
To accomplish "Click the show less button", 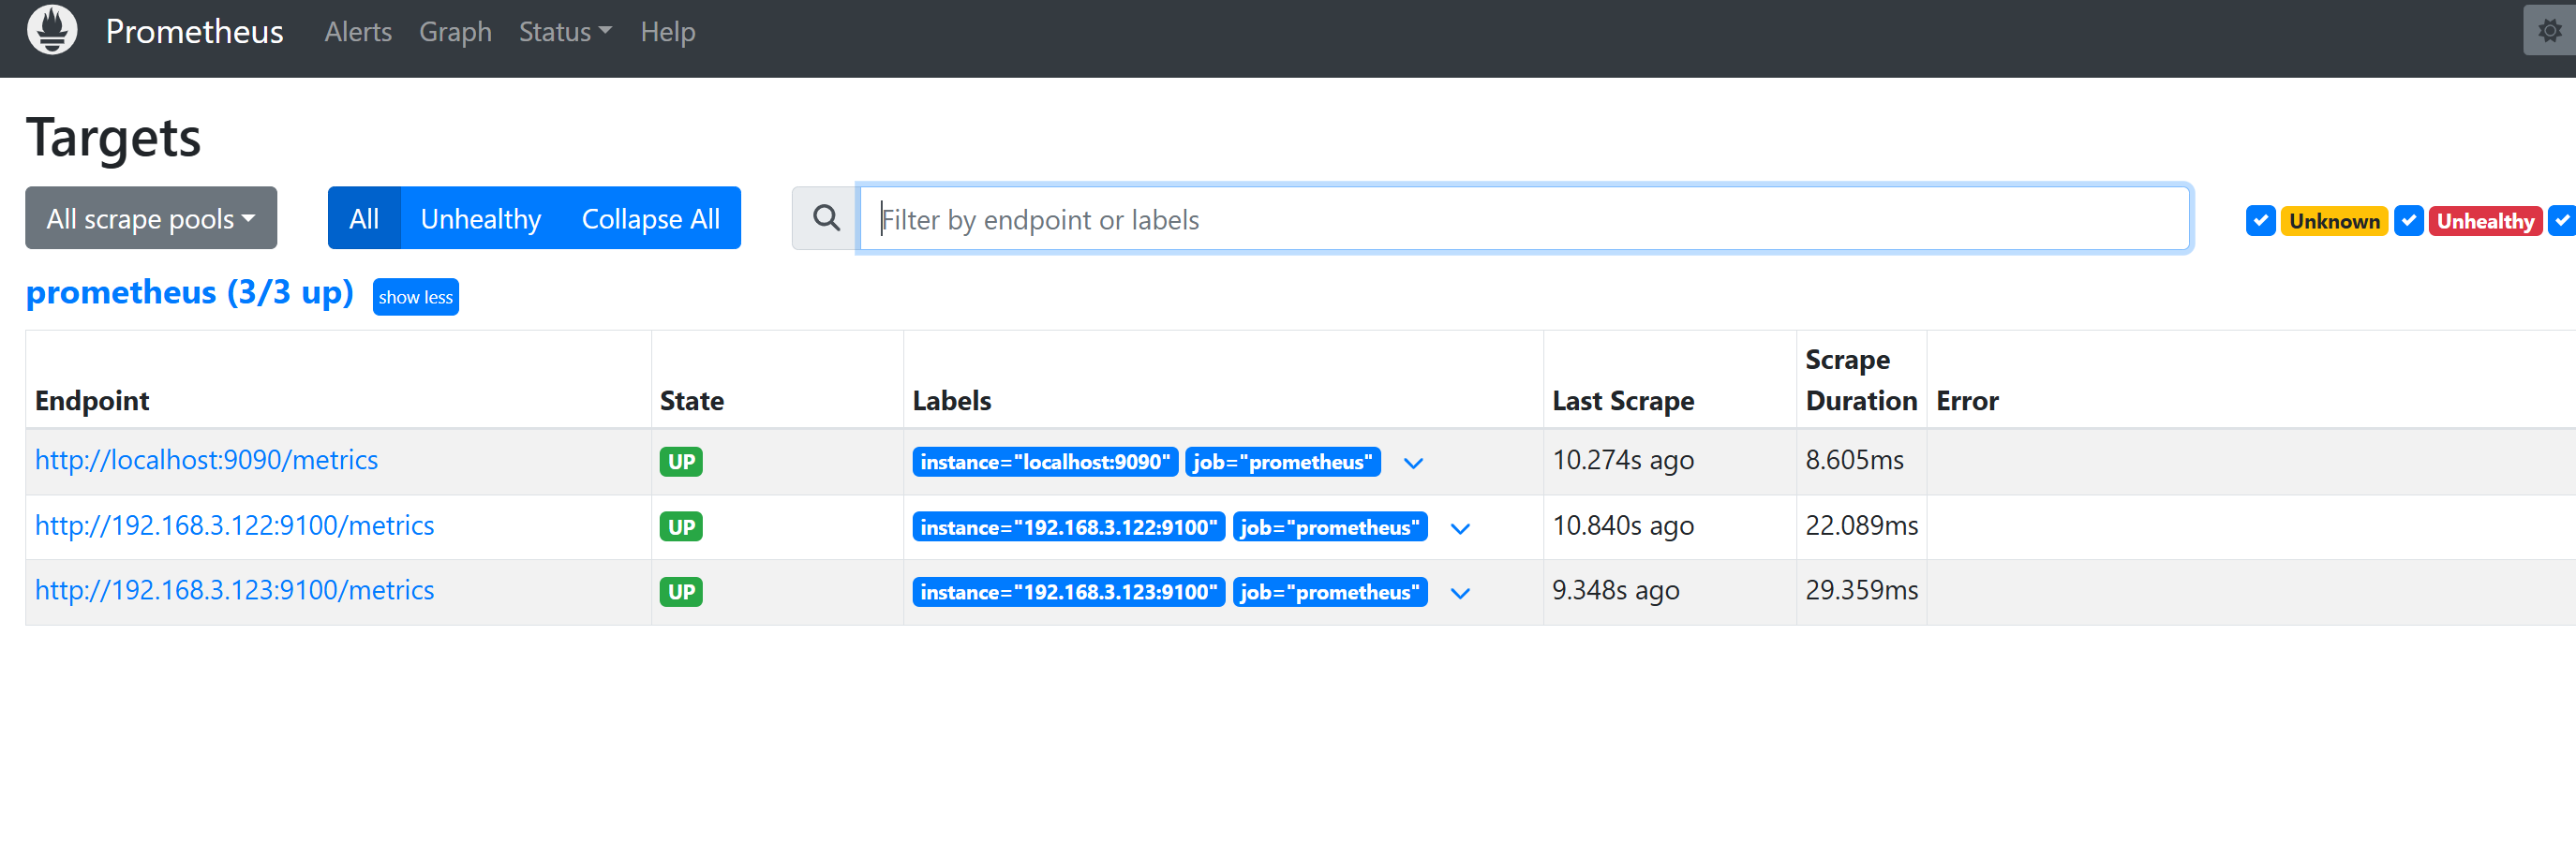I will [x=415, y=297].
